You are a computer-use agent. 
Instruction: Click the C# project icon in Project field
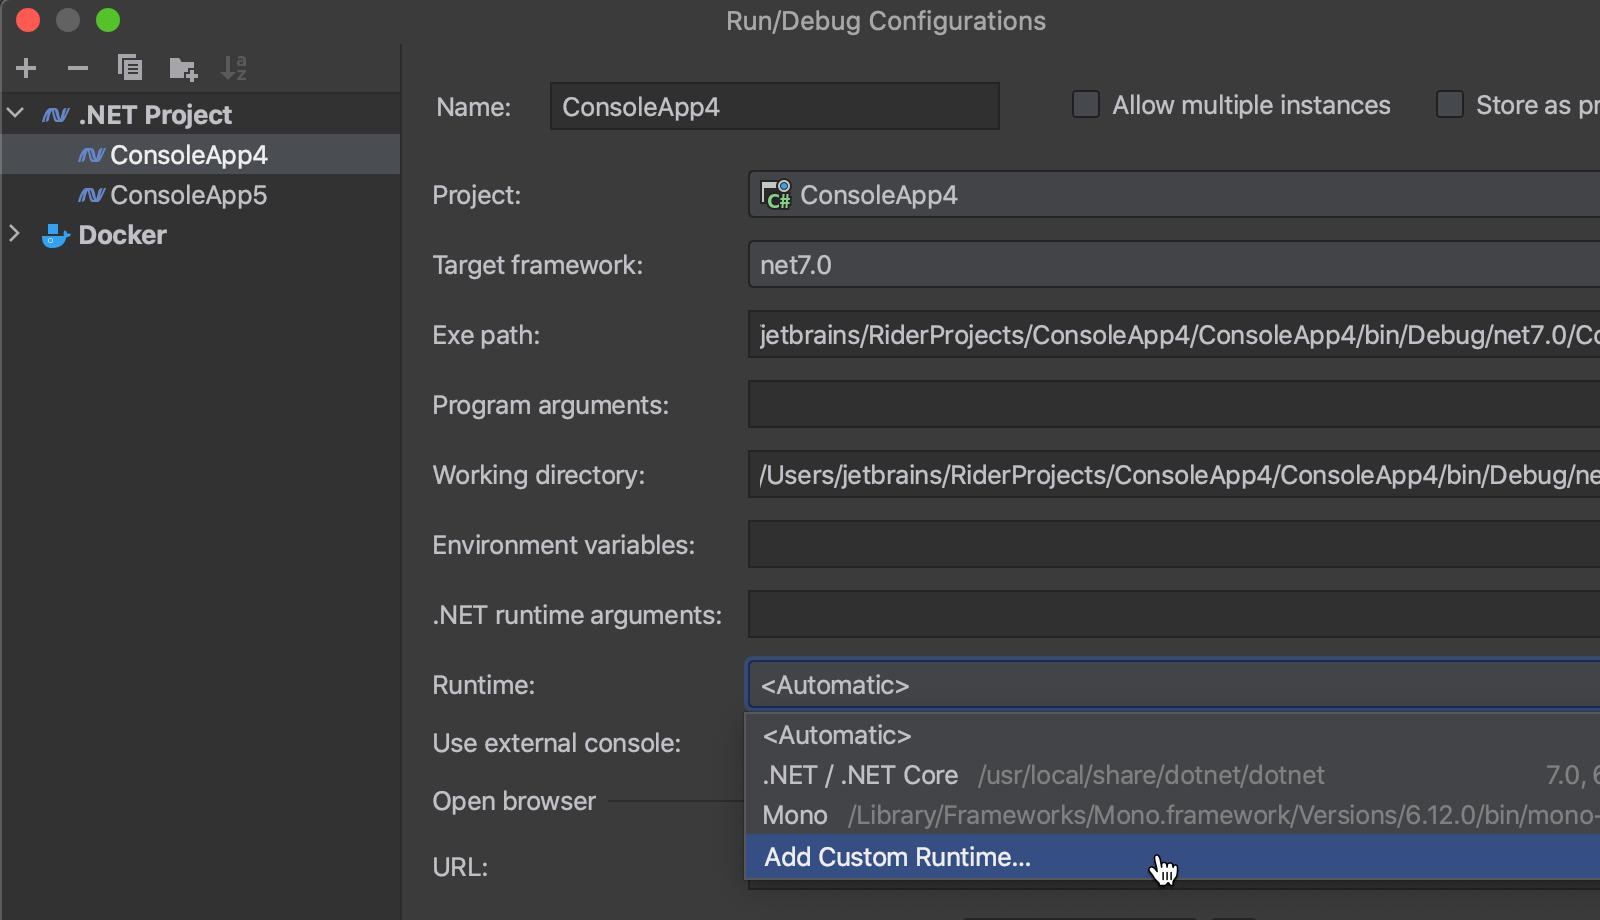(x=776, y=195)
